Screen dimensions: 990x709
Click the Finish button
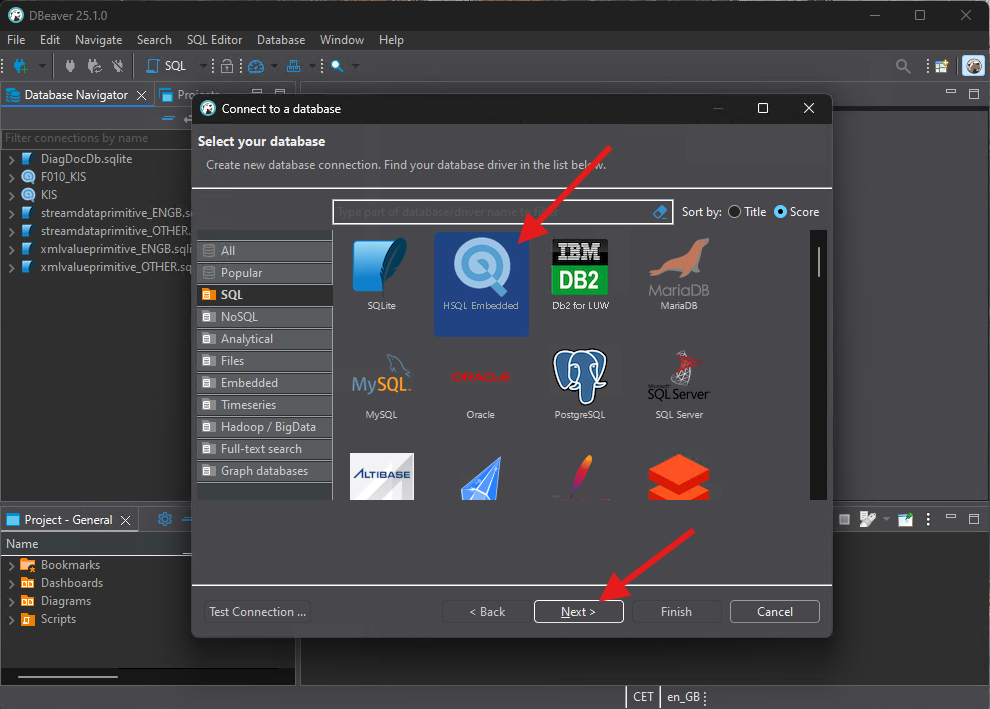676,611
